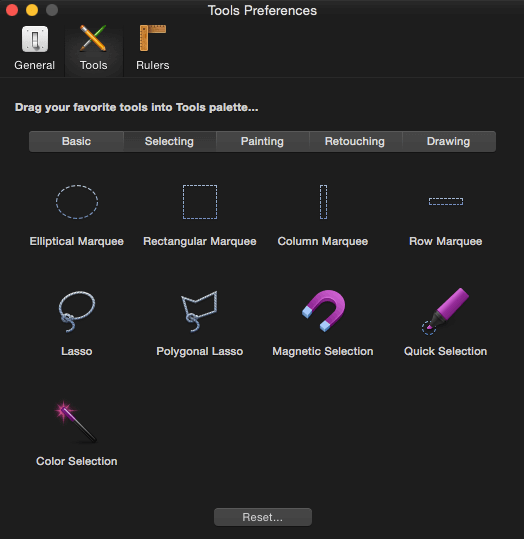This screenshot has width=524, height=539.
Task: Click the Row Marquee tool icon
Action: (x=446, y=201)
